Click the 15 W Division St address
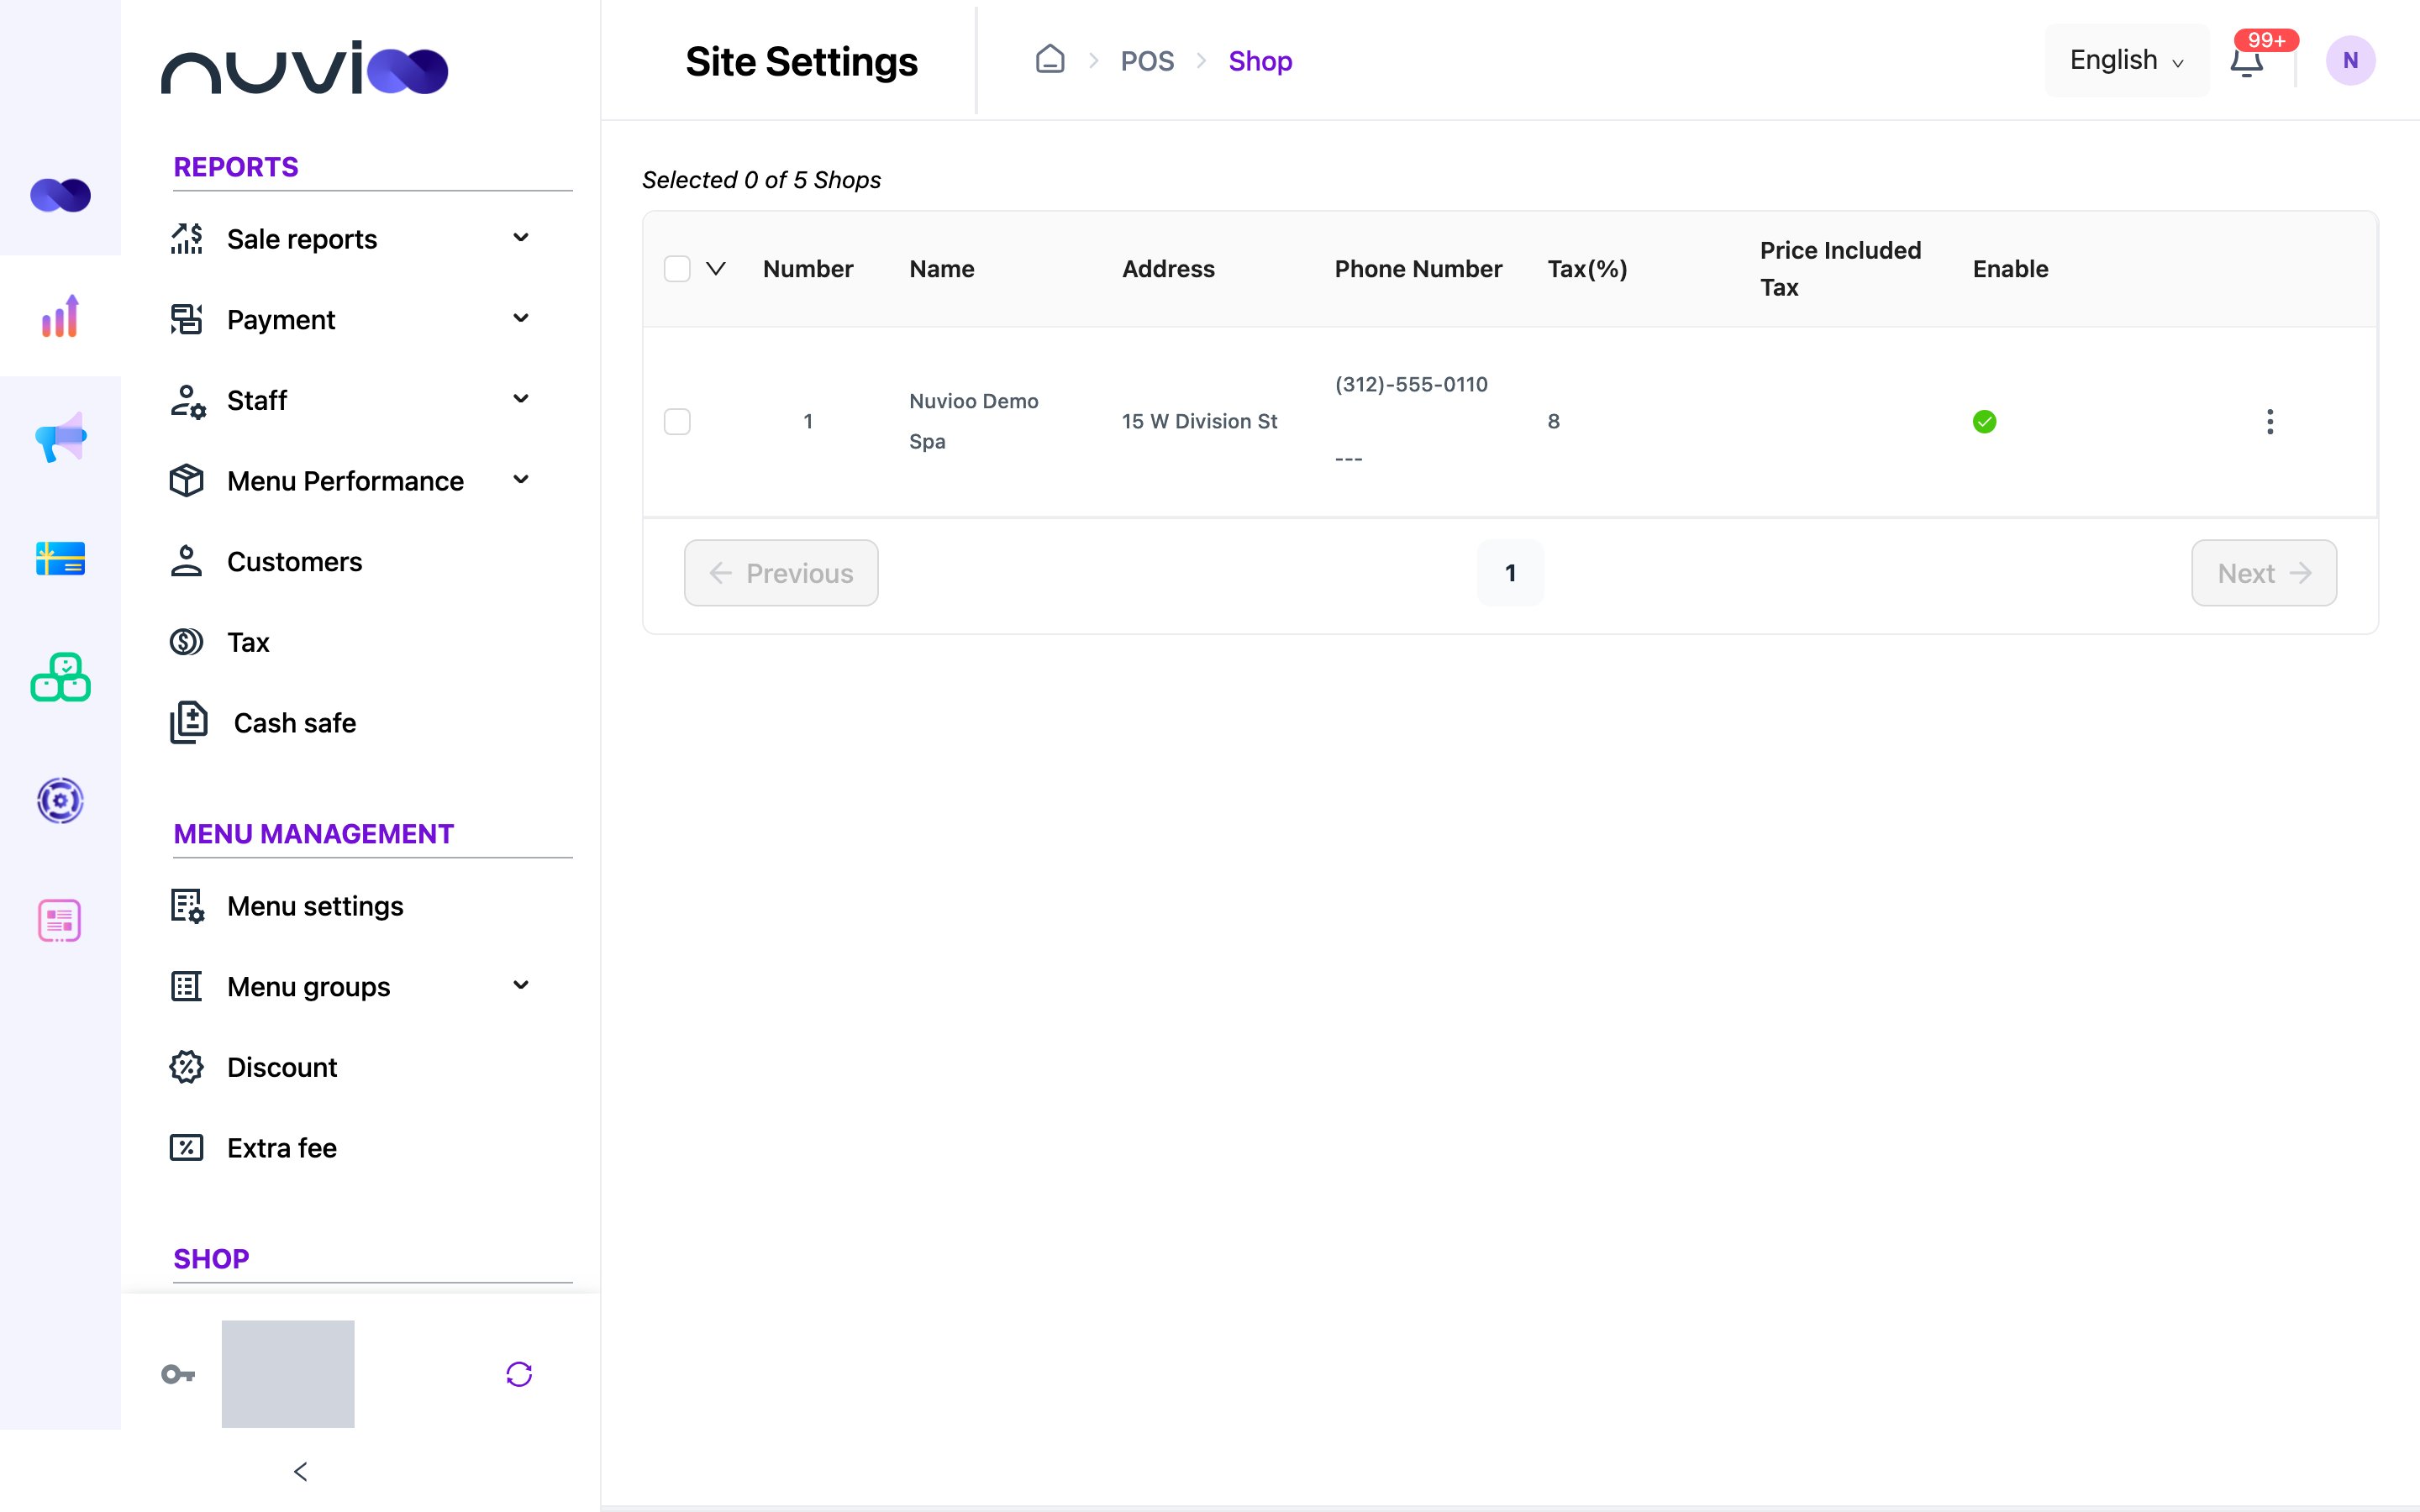 tap(1199, 421)
